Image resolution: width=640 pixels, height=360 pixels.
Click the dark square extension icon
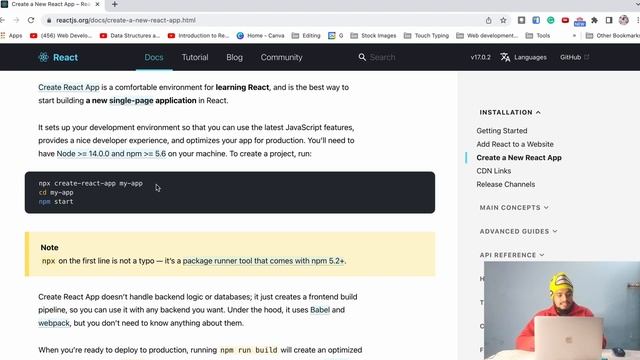(521, 20)
